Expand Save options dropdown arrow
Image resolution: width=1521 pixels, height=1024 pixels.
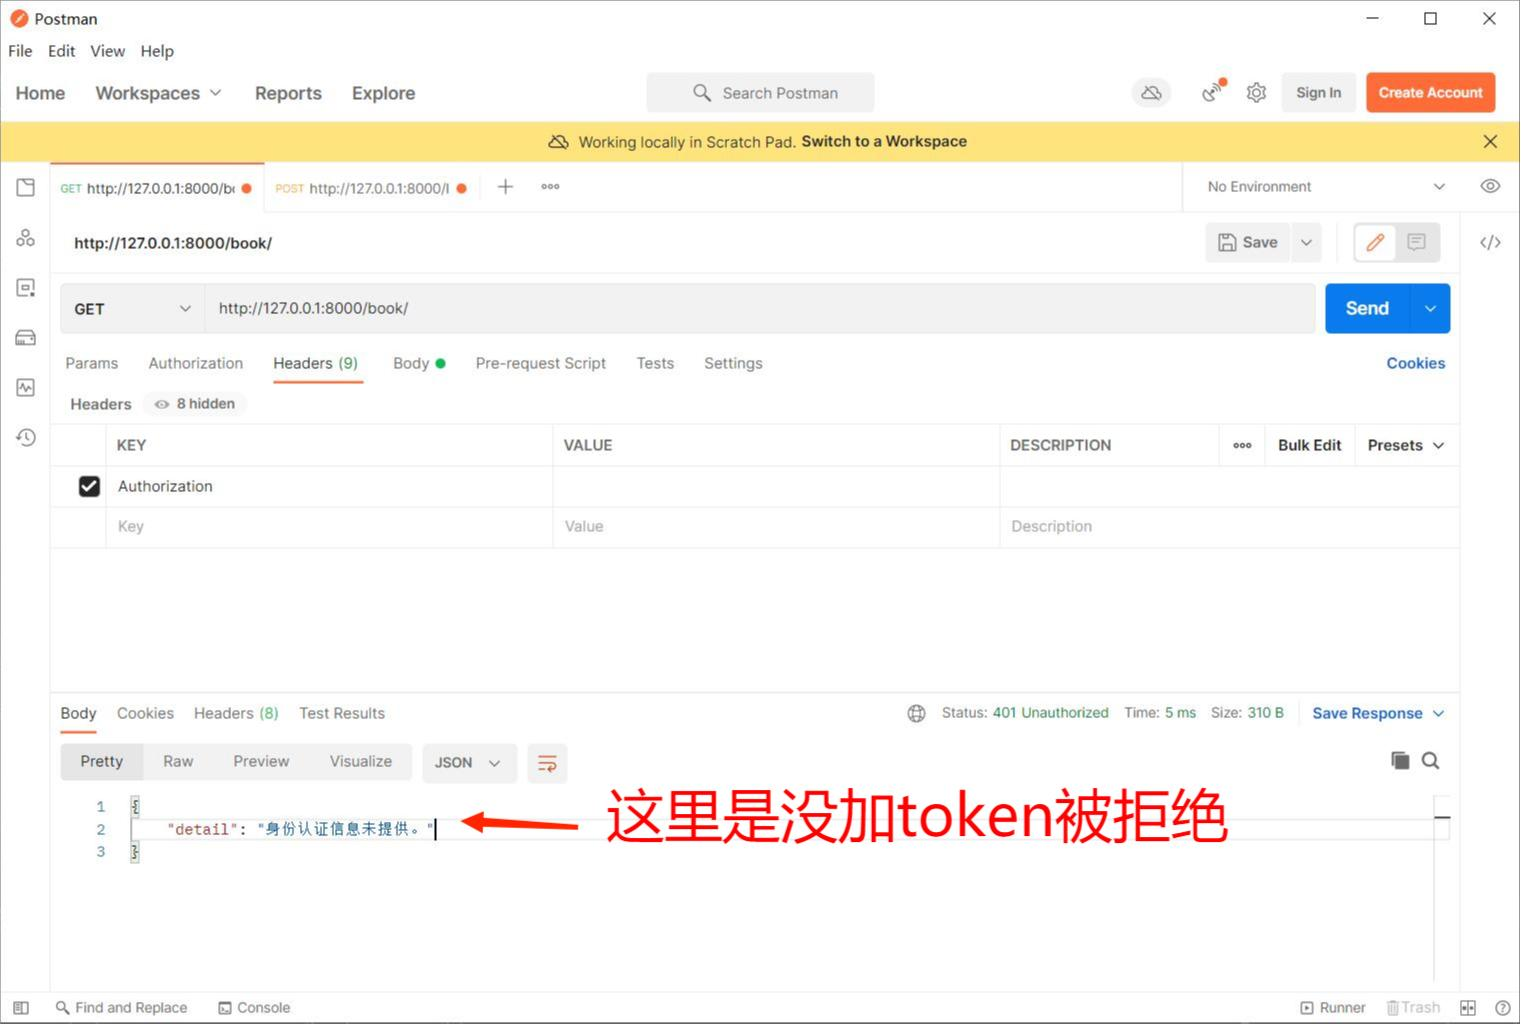pyautogui.click(x=1306, y=242)
